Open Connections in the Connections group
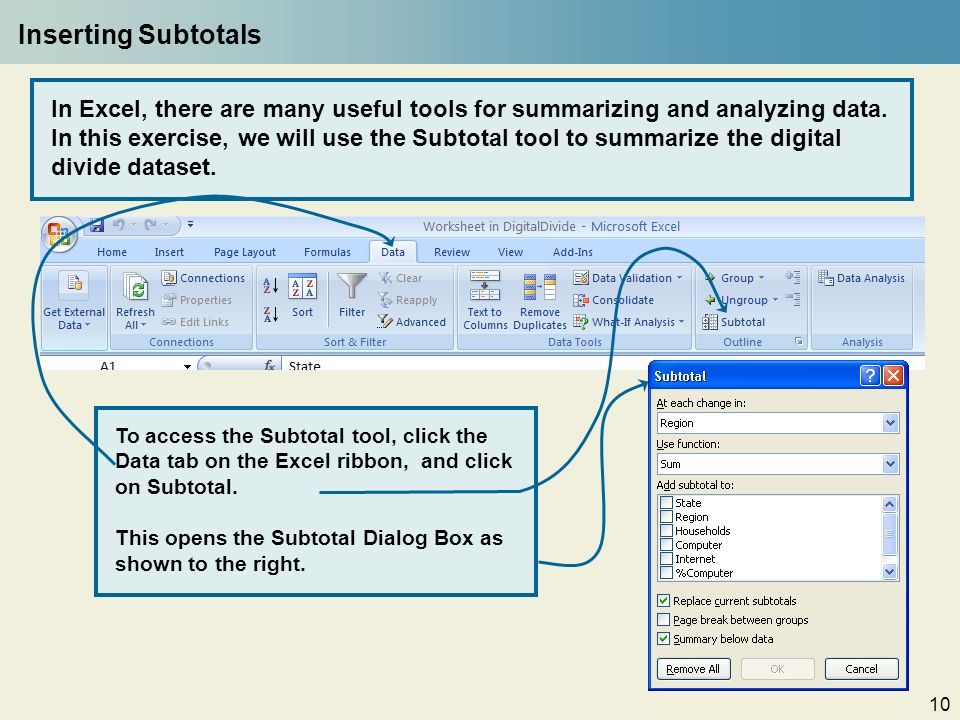The image size is (960, 720). click(203, 278)
